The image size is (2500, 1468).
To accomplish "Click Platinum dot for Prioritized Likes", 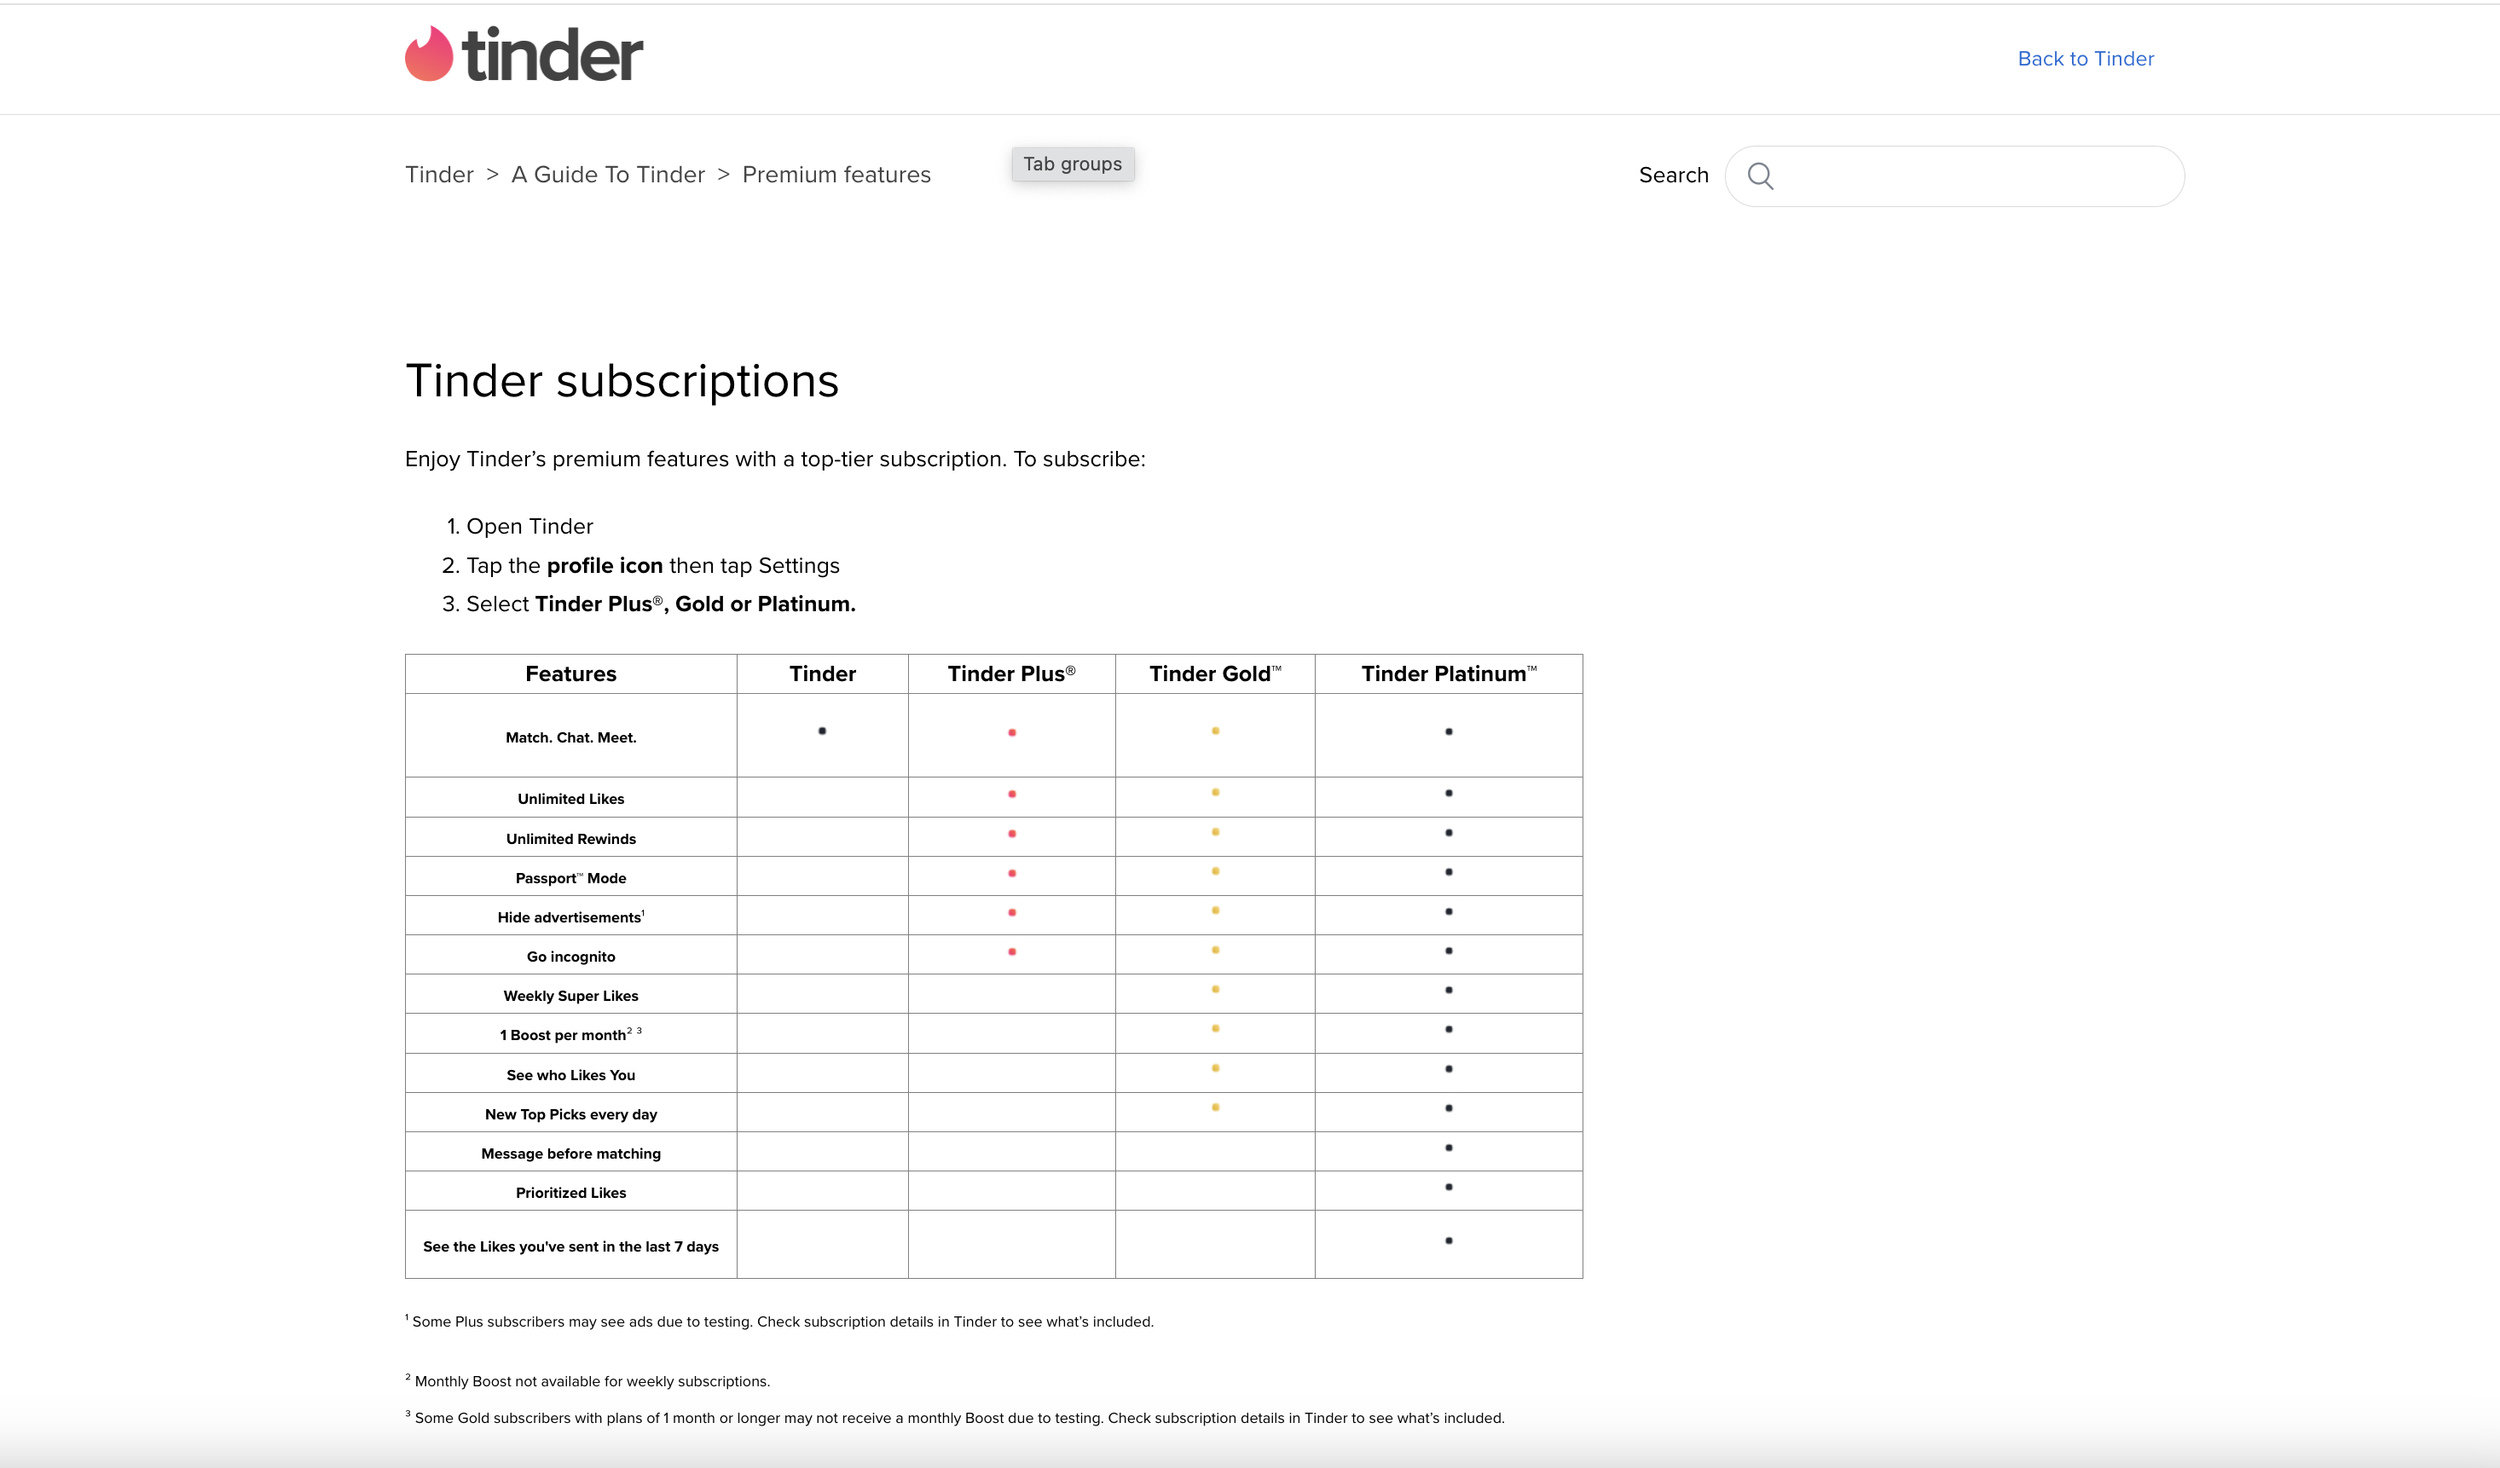I will click(x=1449, y=1187).
